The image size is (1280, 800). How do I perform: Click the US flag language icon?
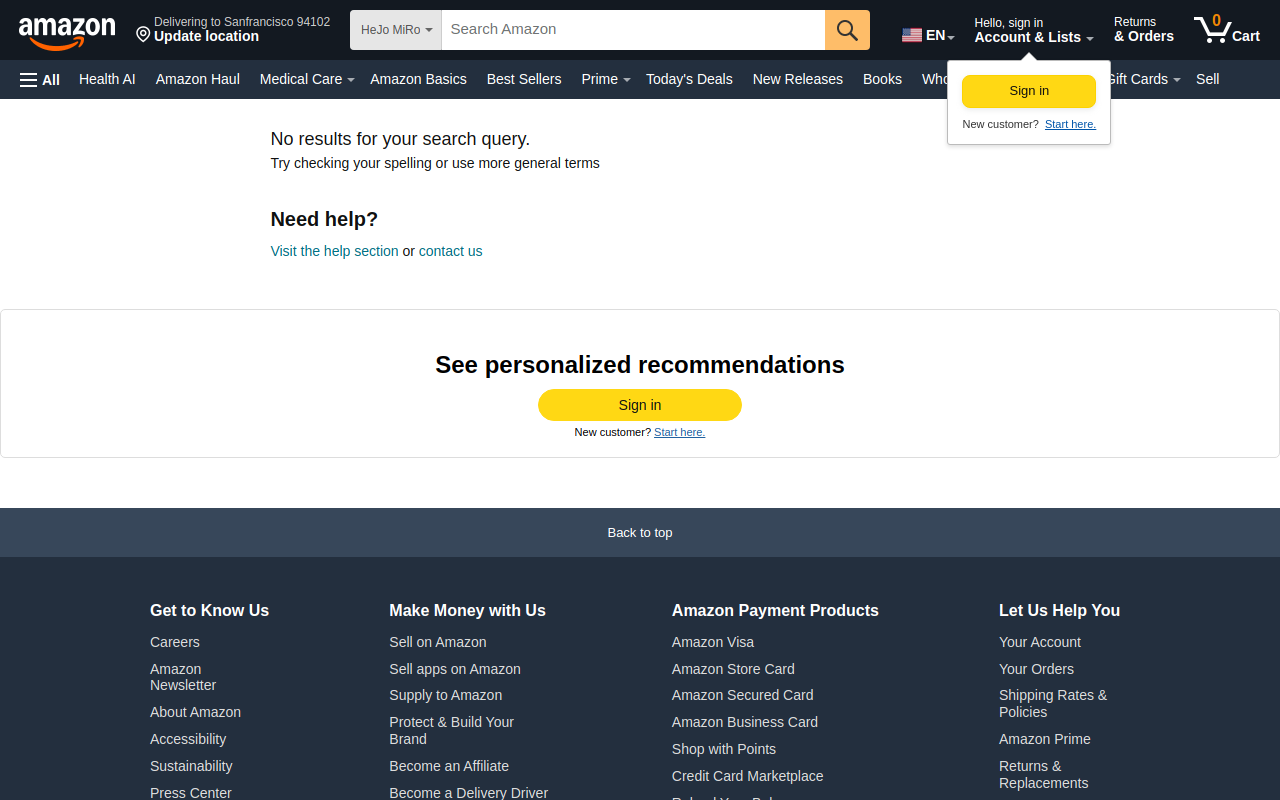[911, 35]
